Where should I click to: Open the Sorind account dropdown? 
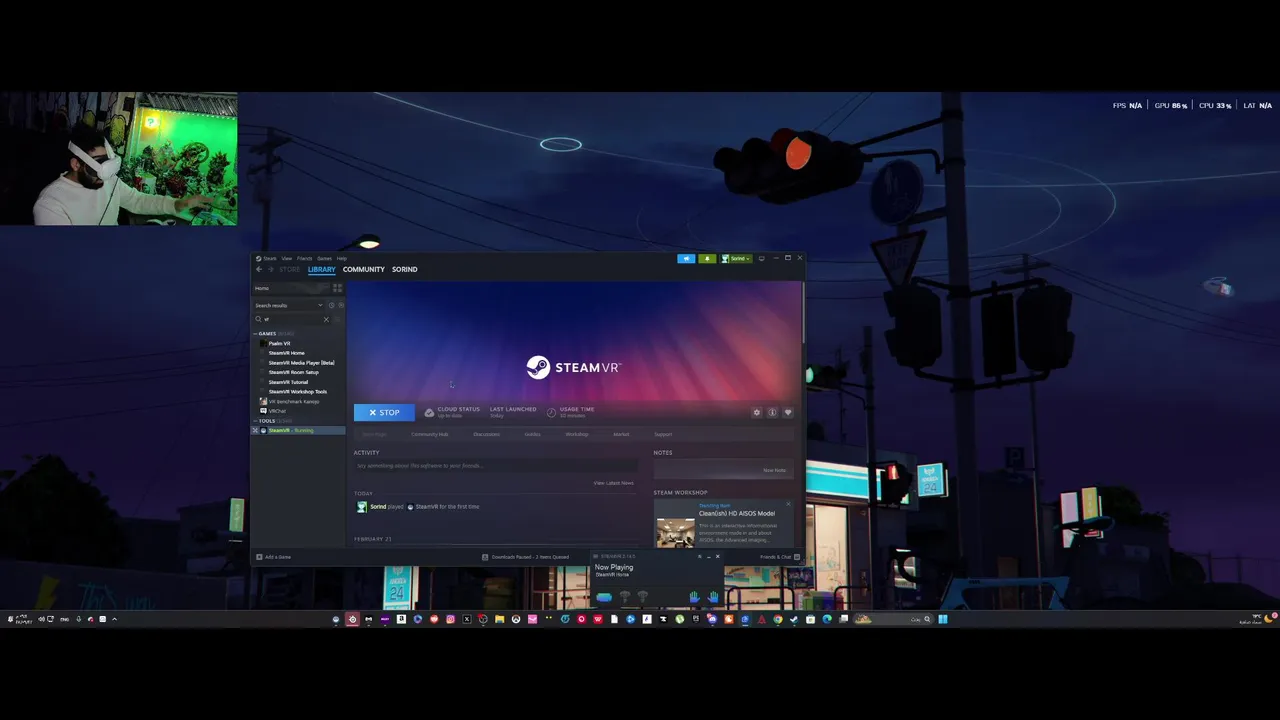(737, 258)
